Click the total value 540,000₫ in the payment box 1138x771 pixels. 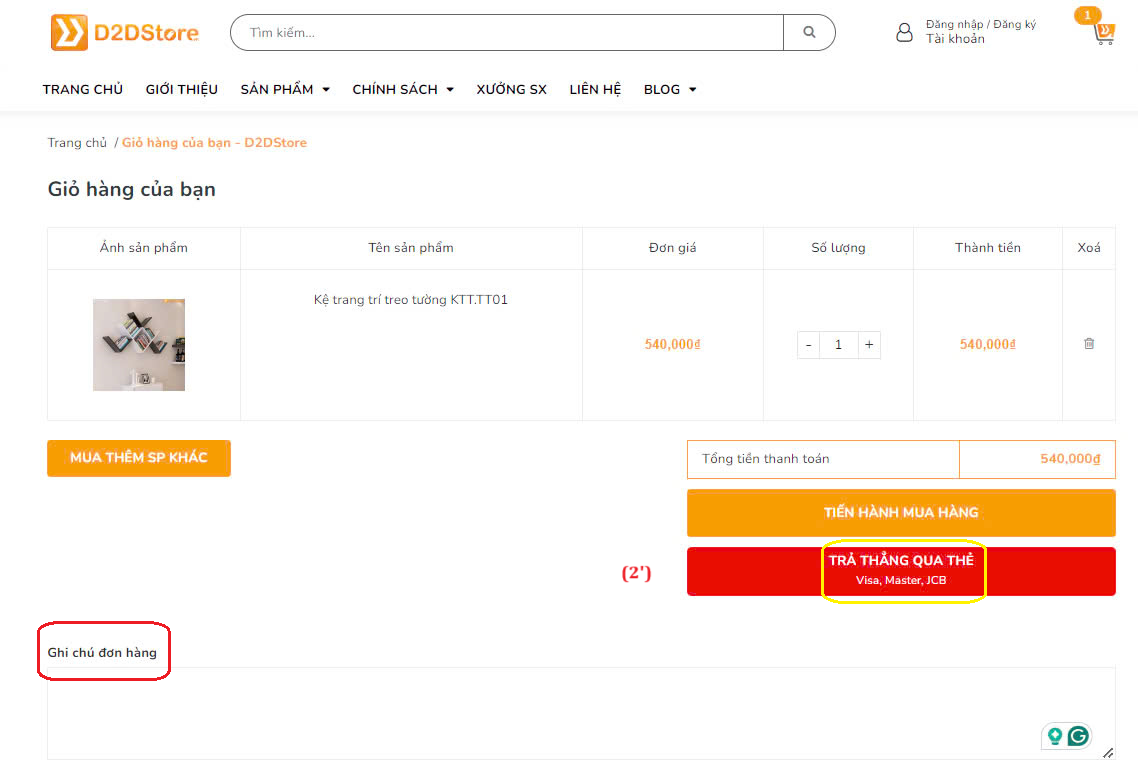click(x=1070, y=459)
